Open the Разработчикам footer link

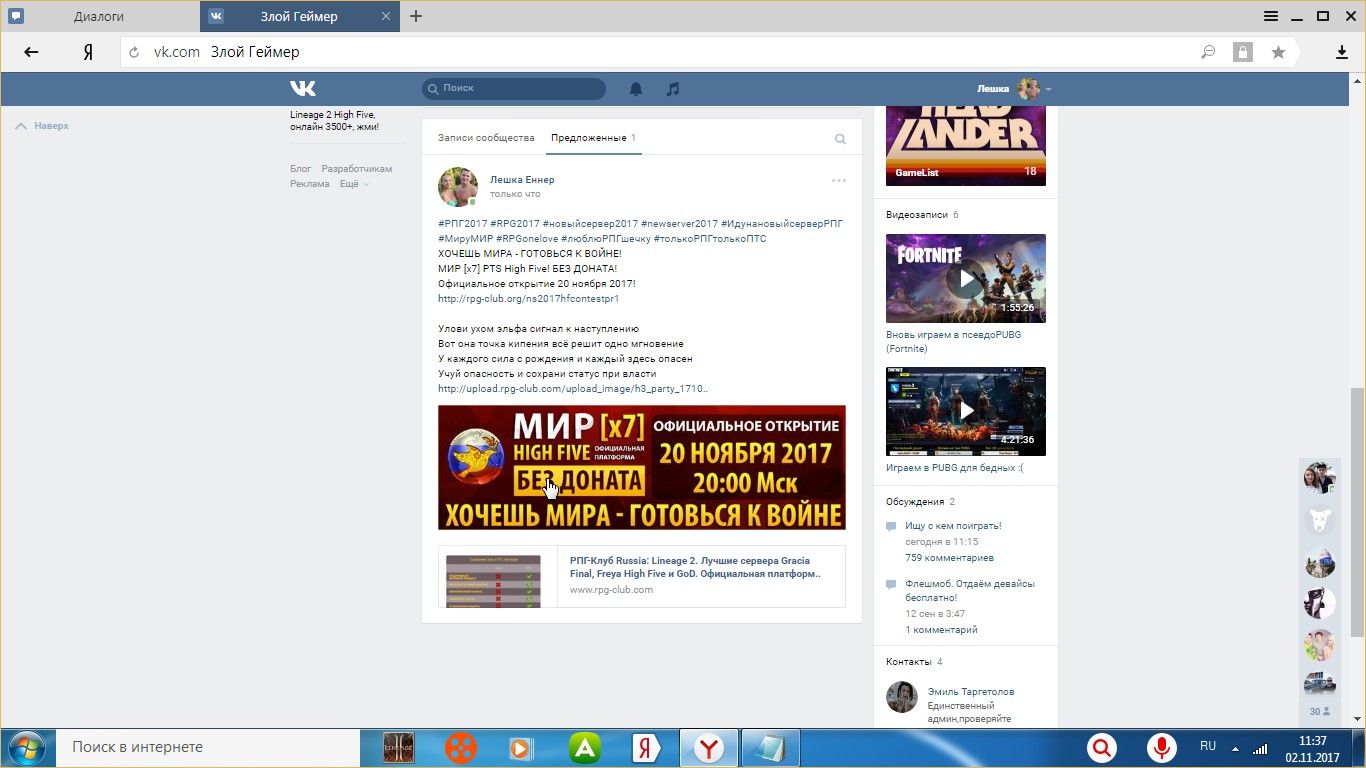tap(357, 169)
